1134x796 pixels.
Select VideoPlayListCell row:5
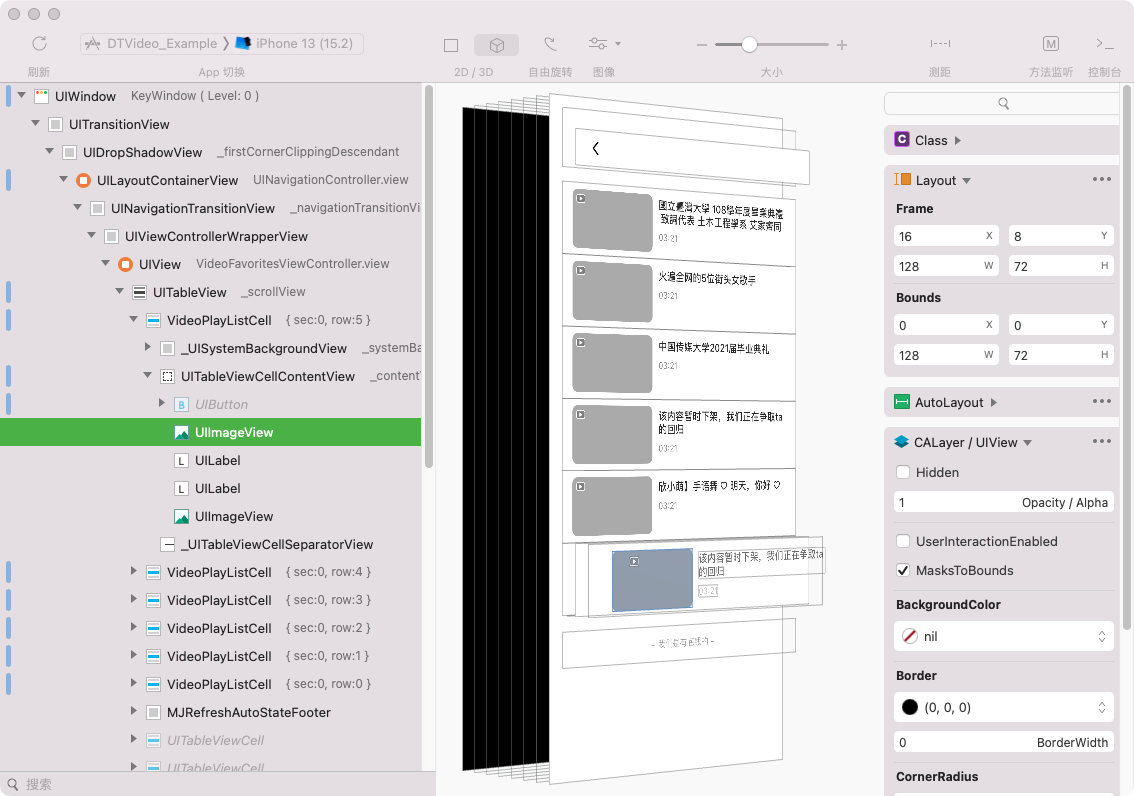pyautogui.click(x=210, y=320)
